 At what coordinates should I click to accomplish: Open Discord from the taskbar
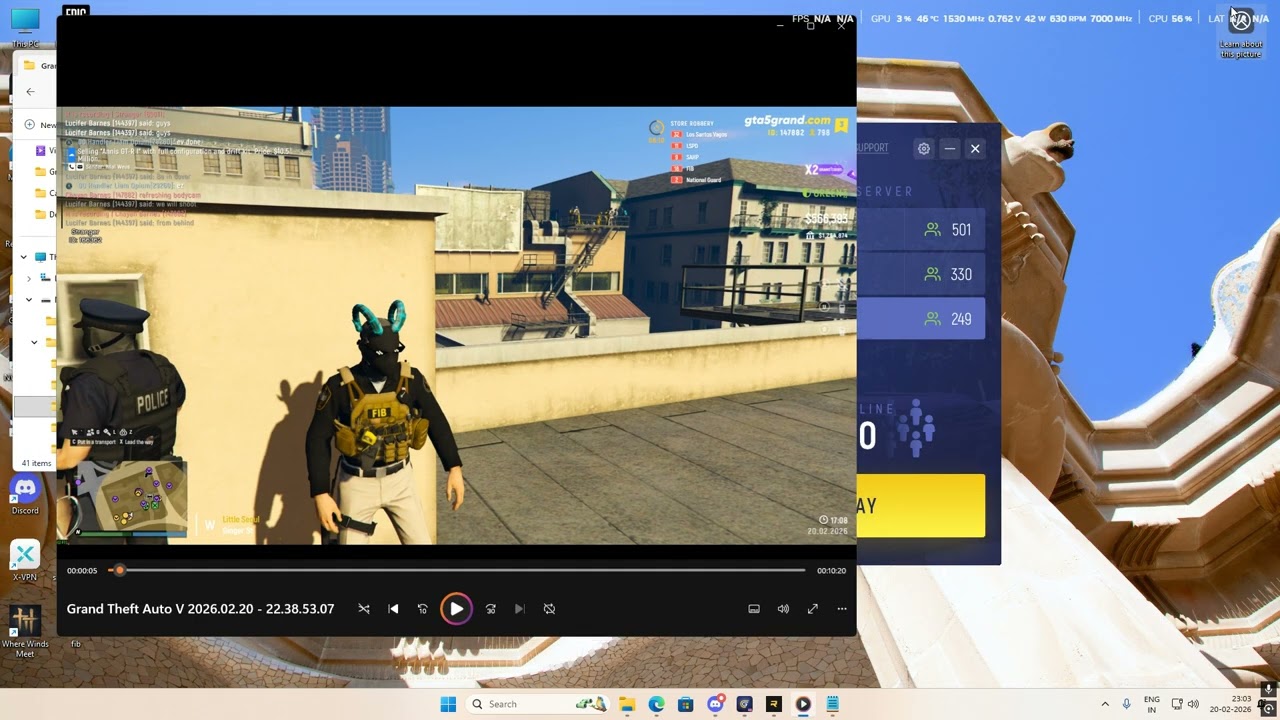tap(715, 704)
